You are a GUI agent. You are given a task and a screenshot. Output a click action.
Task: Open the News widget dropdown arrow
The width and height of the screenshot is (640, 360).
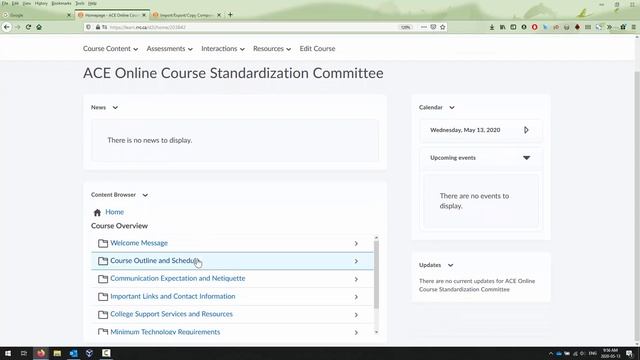point(115,107)
